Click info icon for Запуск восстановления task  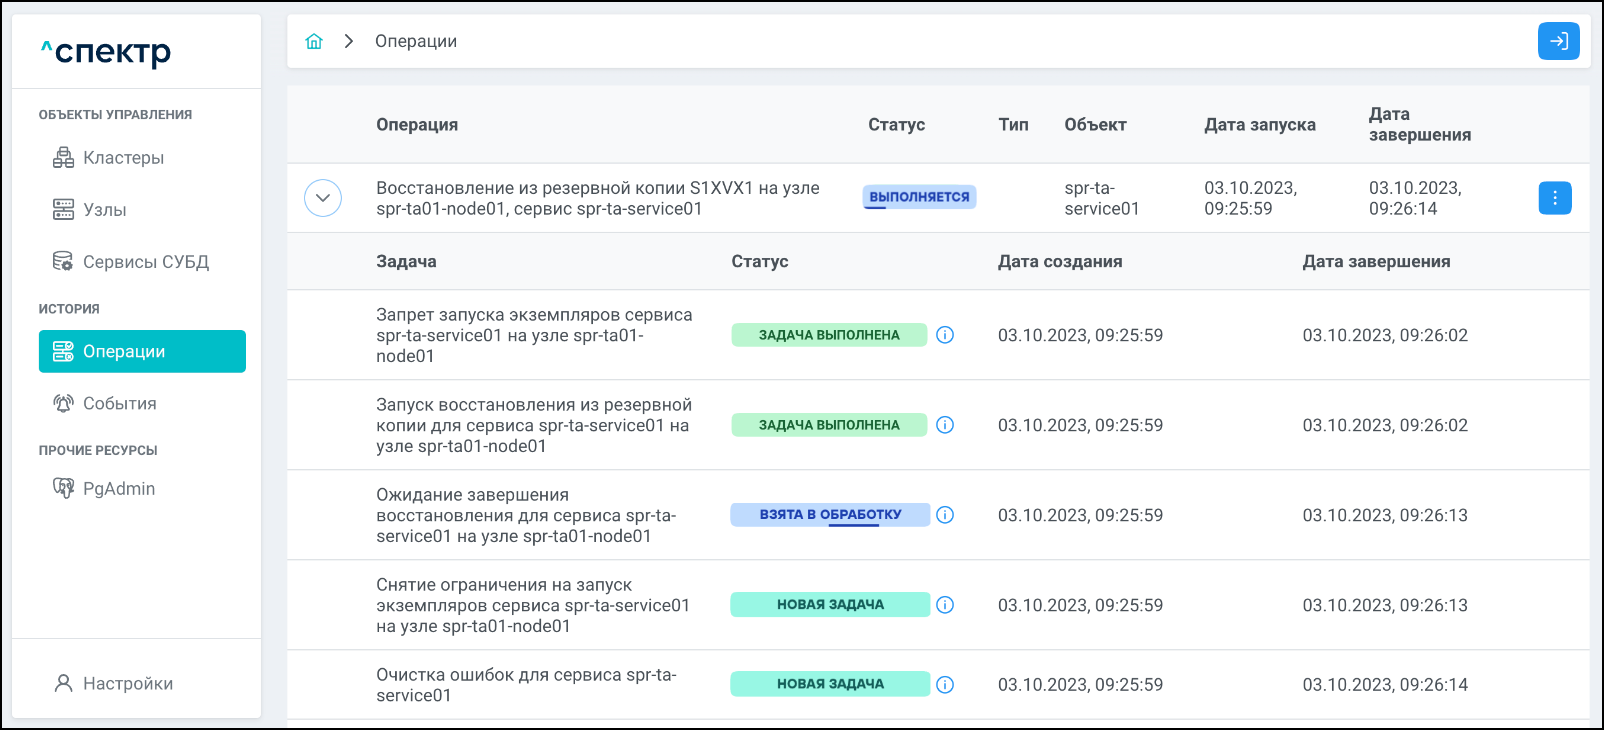click(945, 425)
